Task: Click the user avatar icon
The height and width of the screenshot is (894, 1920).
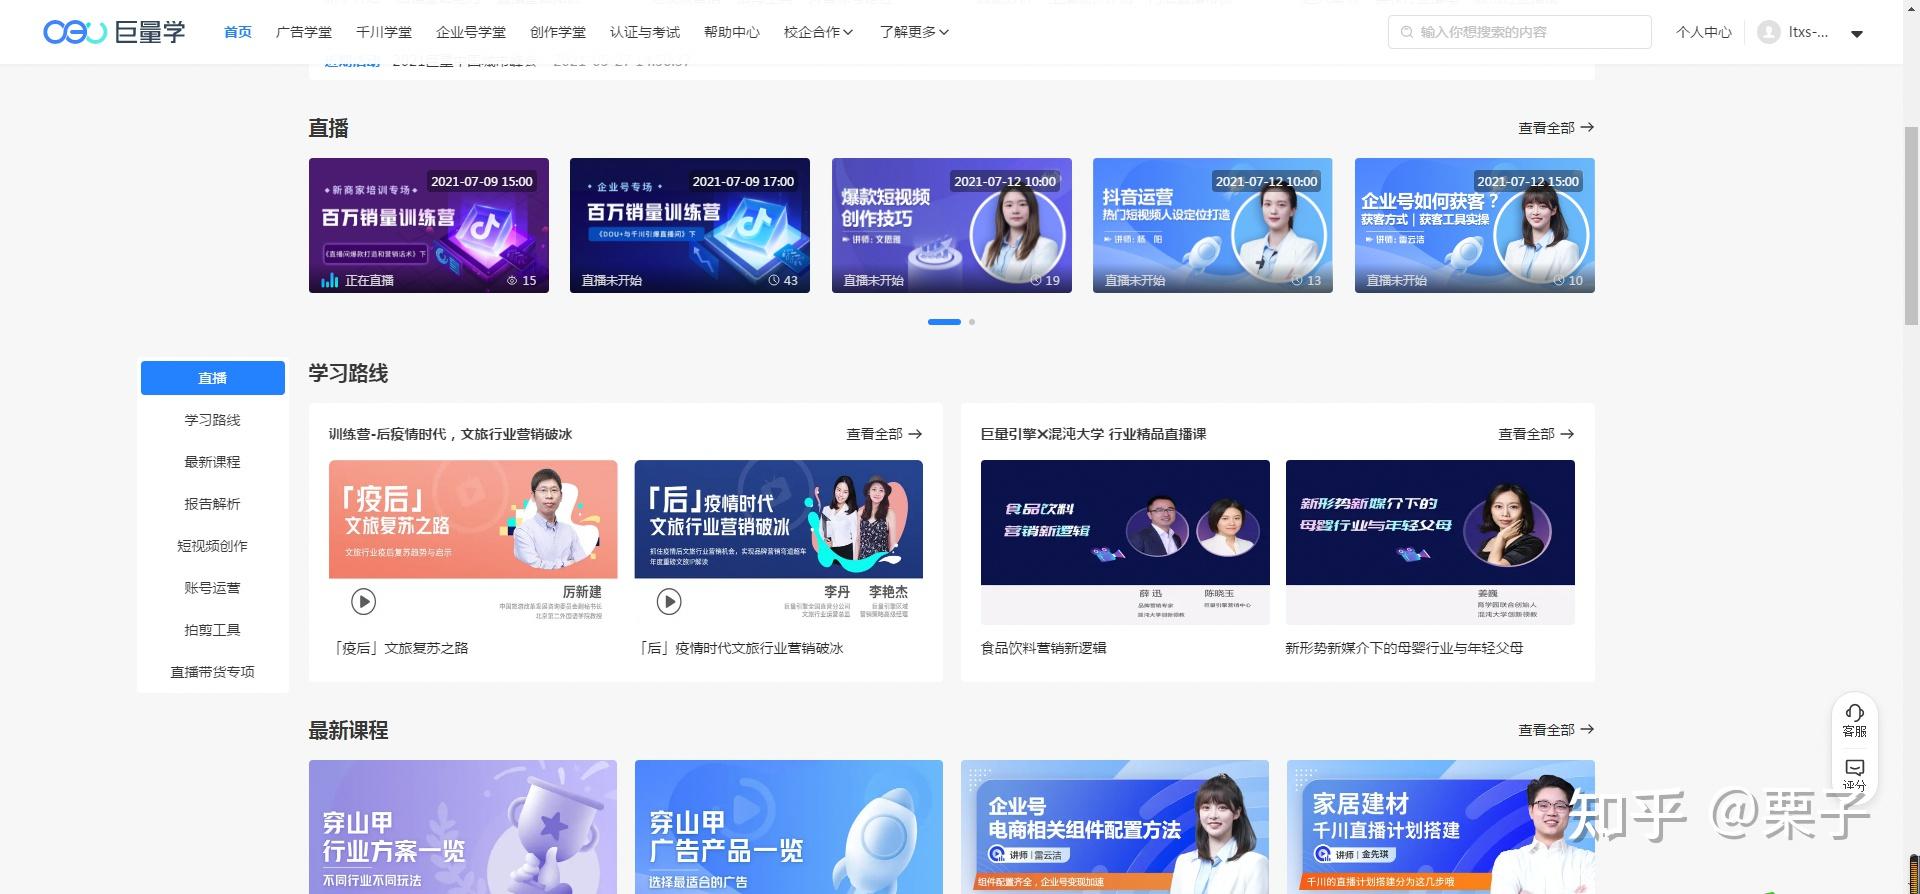Action: [1769, 32]
